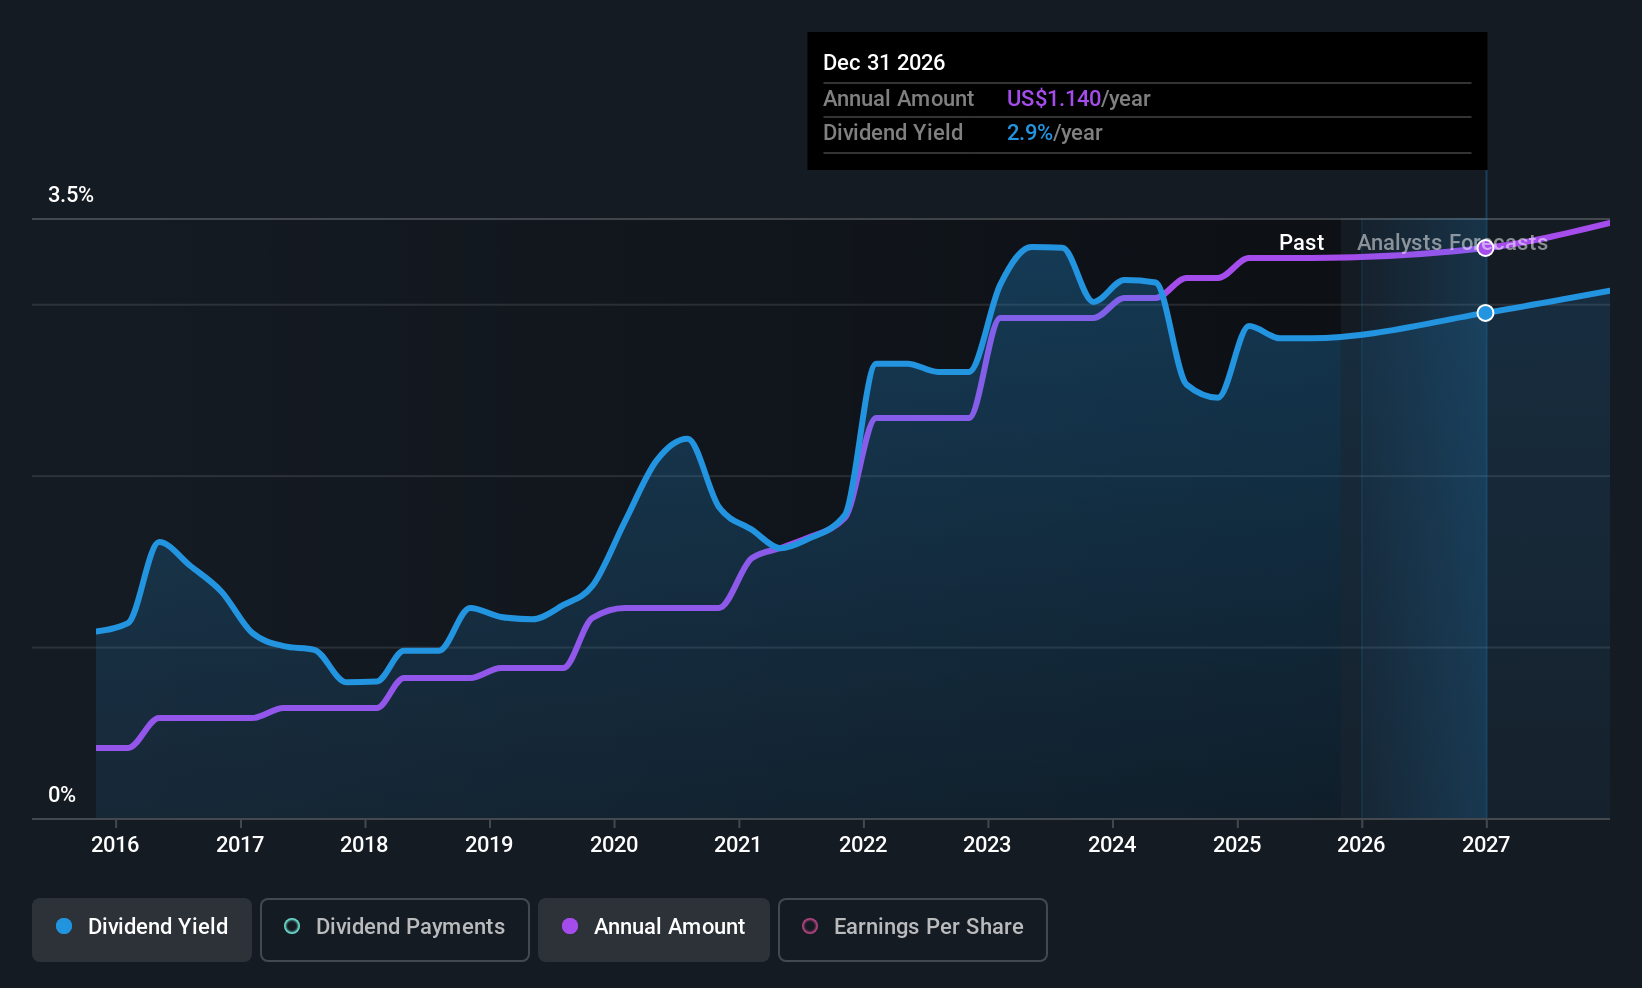The image size is (1642, 988).
Task: Toggle the Dividend Yield legend indicator dot
Action: point(63,927)
